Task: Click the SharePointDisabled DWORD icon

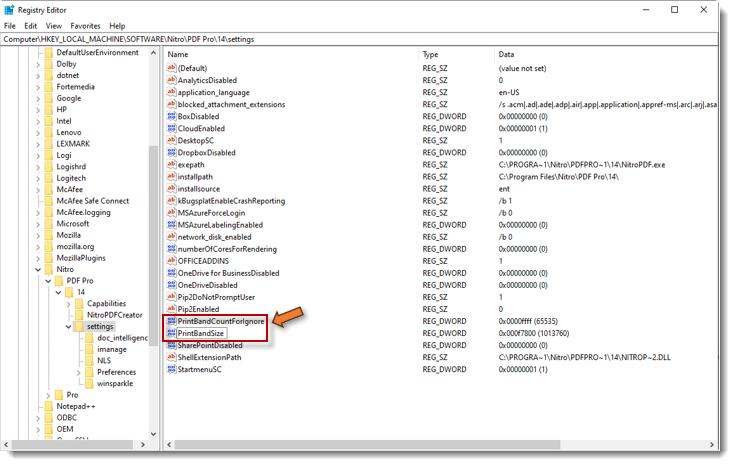Action: [172, 346]
